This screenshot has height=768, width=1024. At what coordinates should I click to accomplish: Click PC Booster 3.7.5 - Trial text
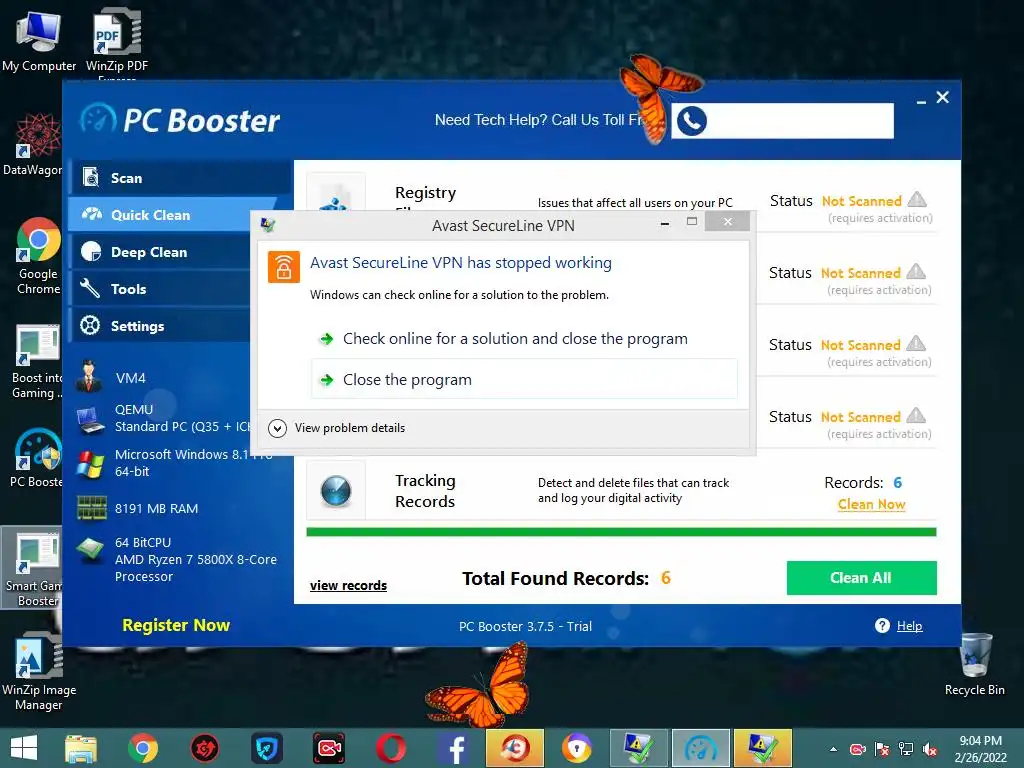pyautogui.click(x=525, y=626)
